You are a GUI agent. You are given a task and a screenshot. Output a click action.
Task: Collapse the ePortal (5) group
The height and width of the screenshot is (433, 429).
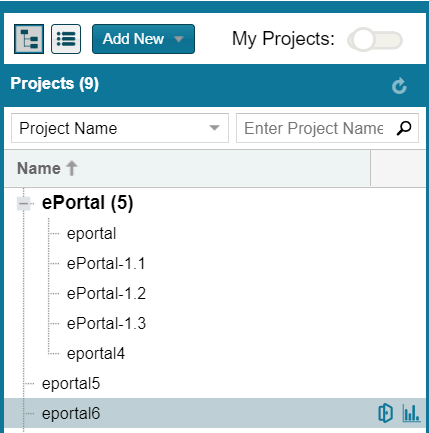click(23, 203)
